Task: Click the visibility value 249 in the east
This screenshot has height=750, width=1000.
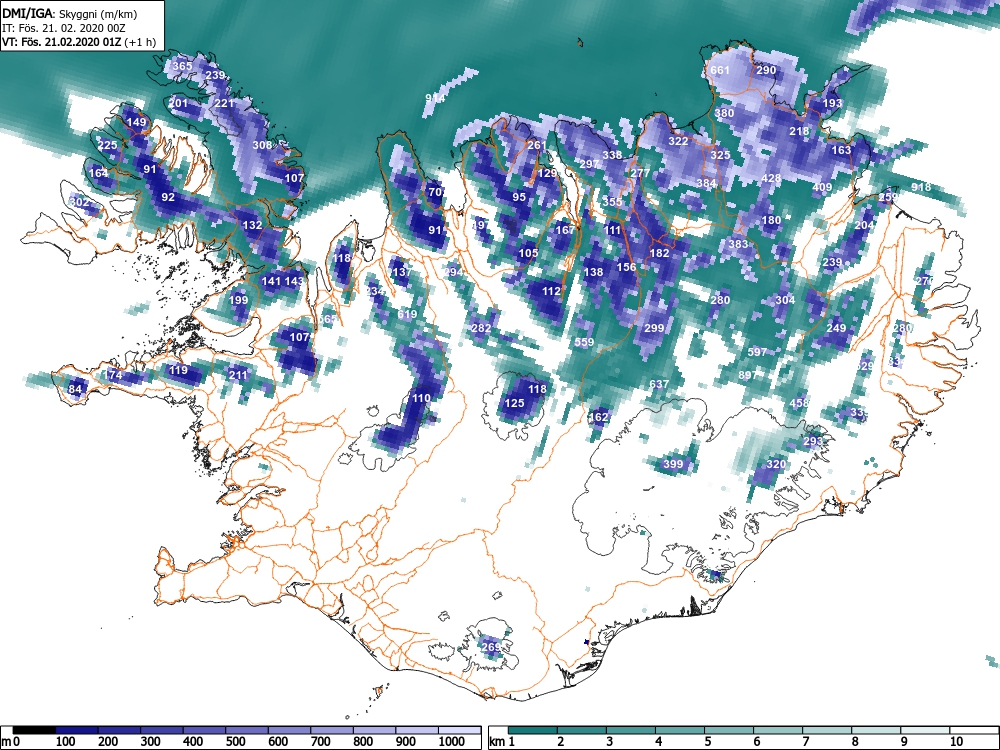Action: pos(836,328)
